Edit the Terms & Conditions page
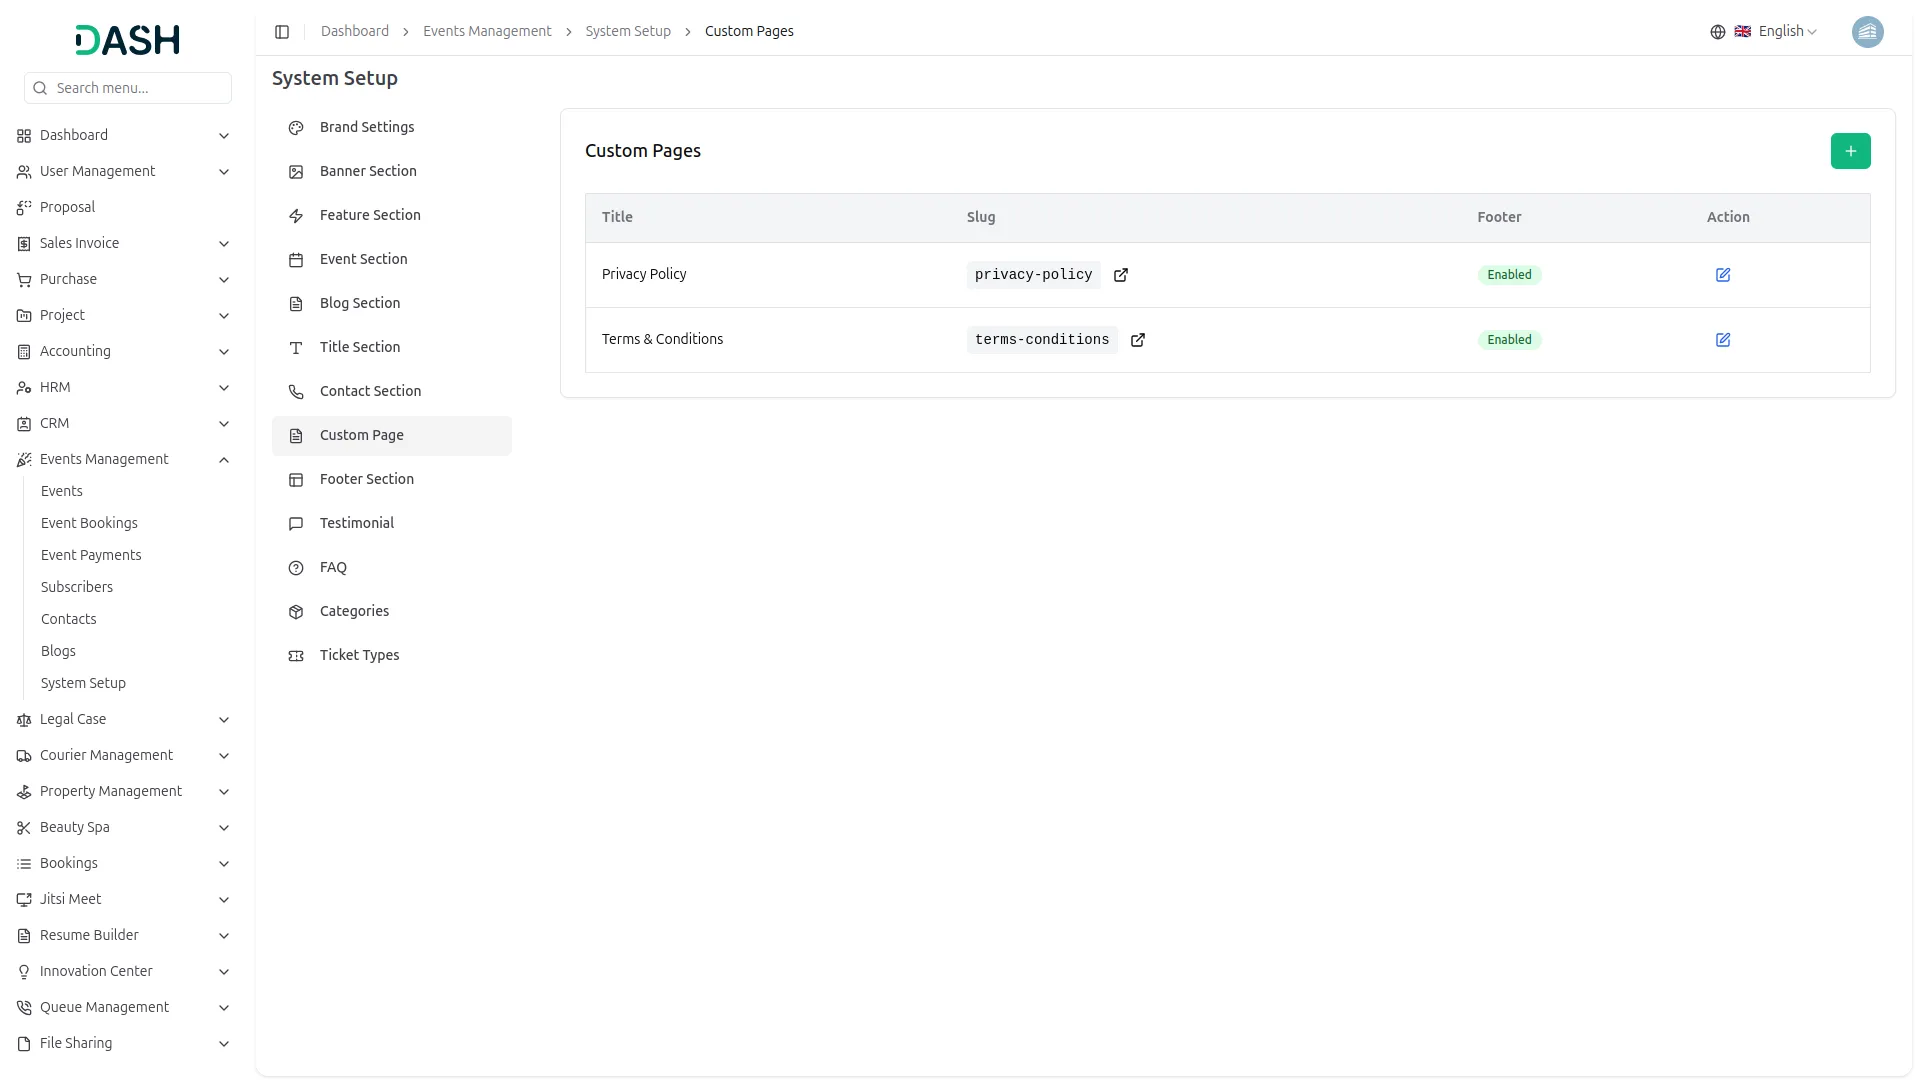The height and width of the screenshot is (1080, 1920). pyautogui.click(x=1722, y=340)
